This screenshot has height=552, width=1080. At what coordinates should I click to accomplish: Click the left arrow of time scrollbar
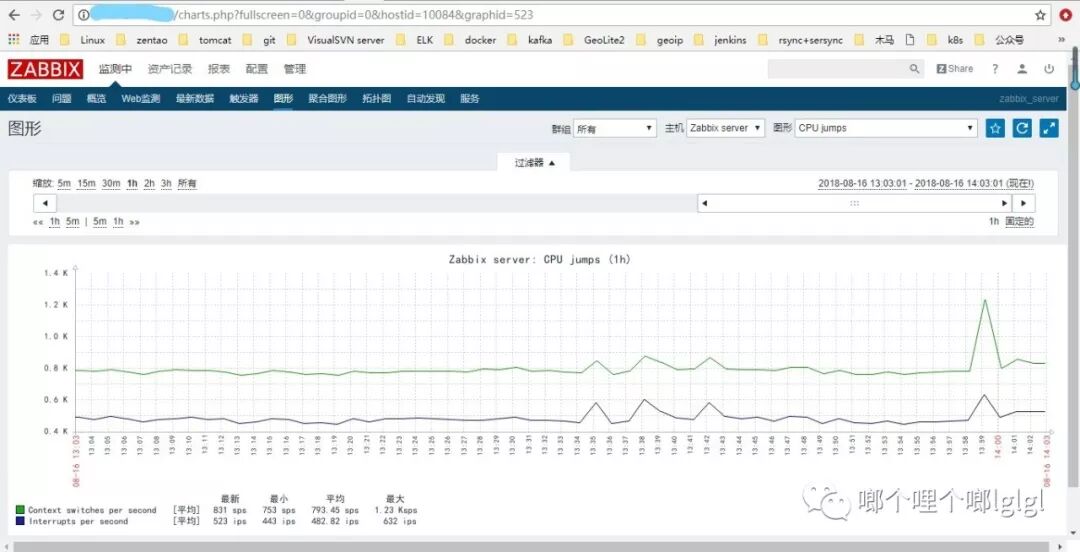click(45, 203)
